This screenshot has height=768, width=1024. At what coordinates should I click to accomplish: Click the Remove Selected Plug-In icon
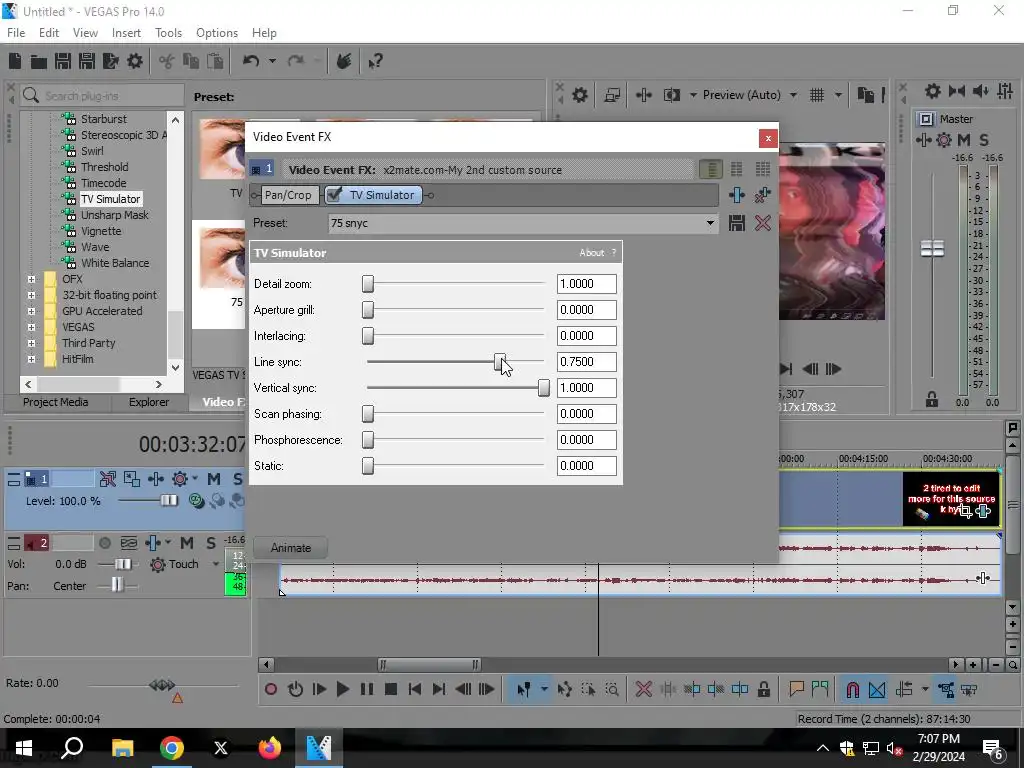tap(762, 195)
